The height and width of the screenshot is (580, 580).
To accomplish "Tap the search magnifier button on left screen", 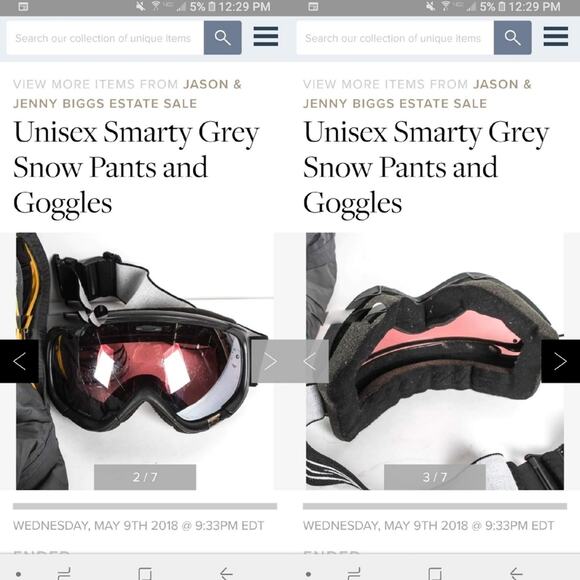I will (x=222, y=37).
